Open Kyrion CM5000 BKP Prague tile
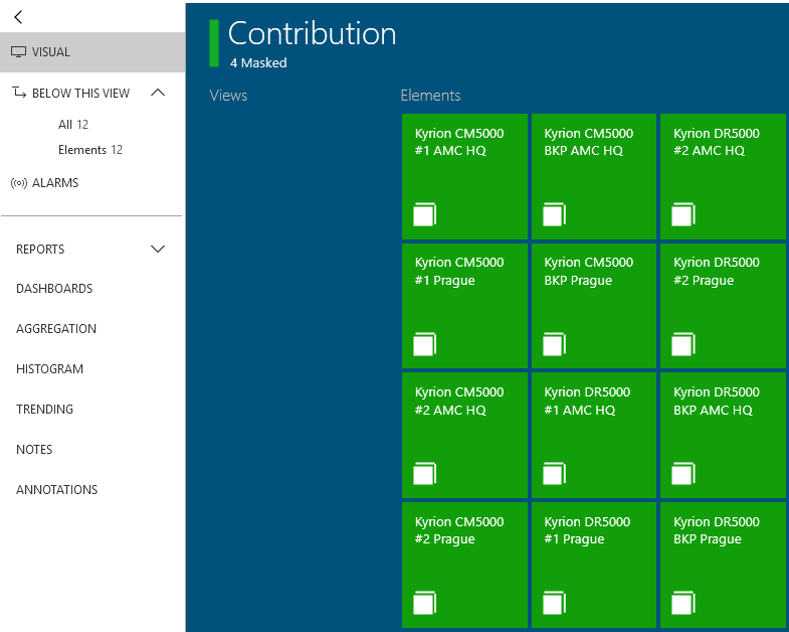 pyautogui.click(x=594, y=306)
